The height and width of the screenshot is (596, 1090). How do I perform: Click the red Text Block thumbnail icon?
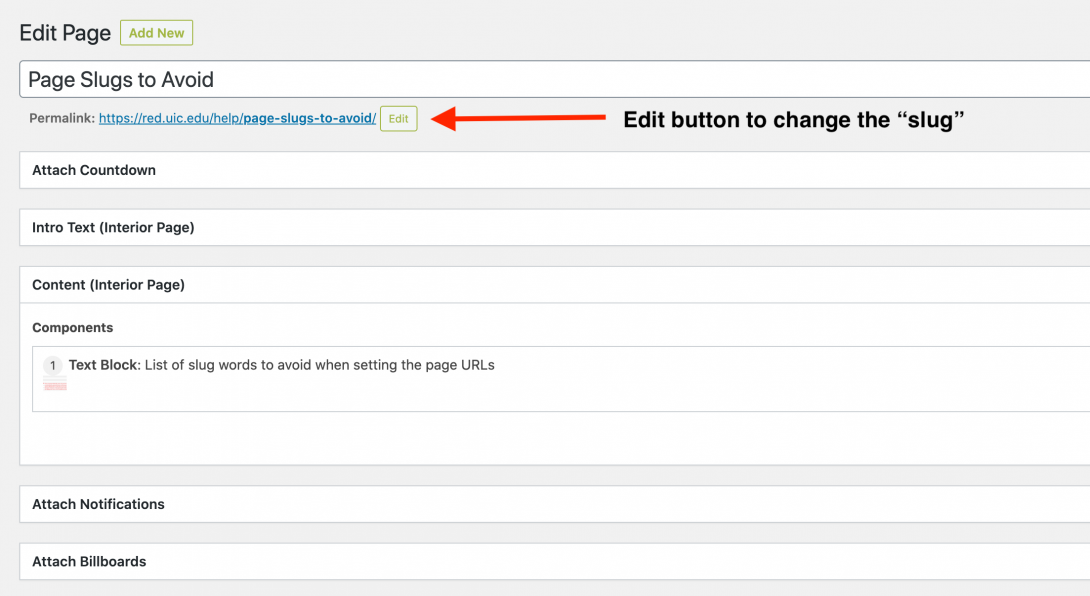click(55, 385)
